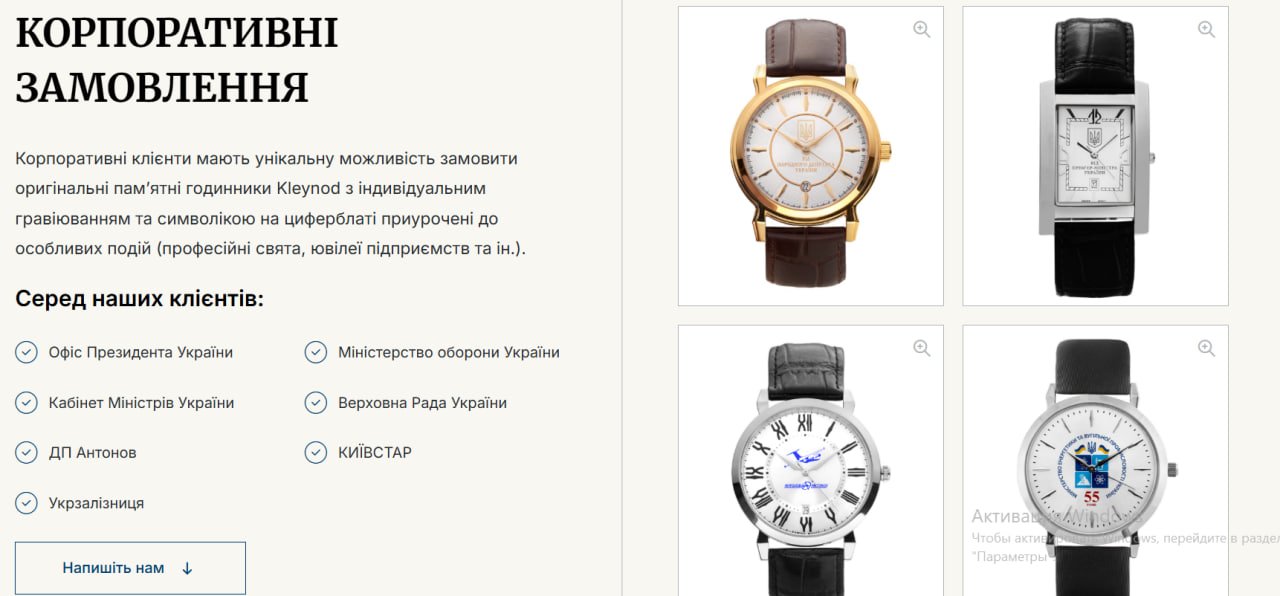Open the Roman numeral watch thumbnail

811,461
